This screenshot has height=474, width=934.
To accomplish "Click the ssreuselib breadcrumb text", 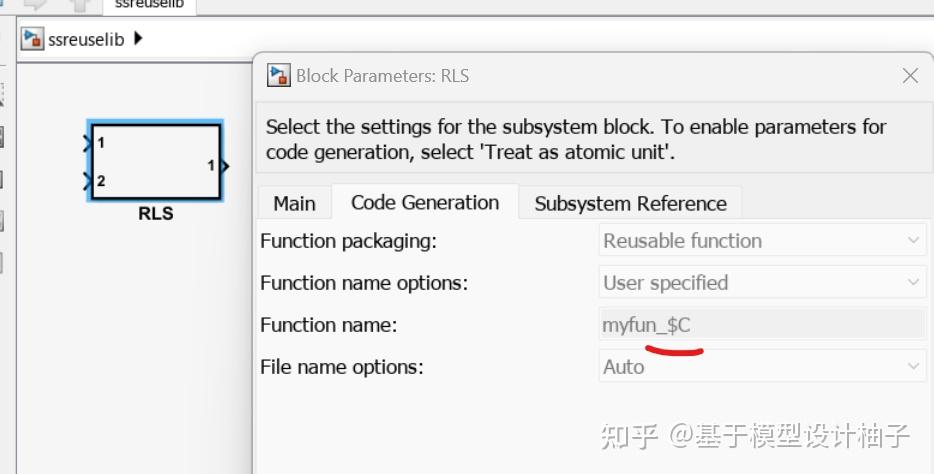I will [86, 39].
